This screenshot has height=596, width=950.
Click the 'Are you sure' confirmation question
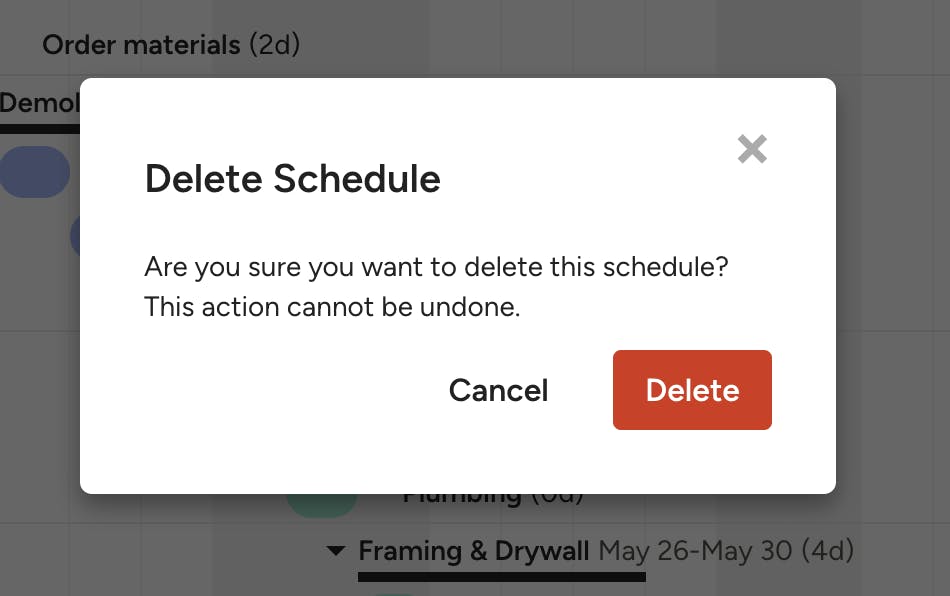[x=437, y=267]
